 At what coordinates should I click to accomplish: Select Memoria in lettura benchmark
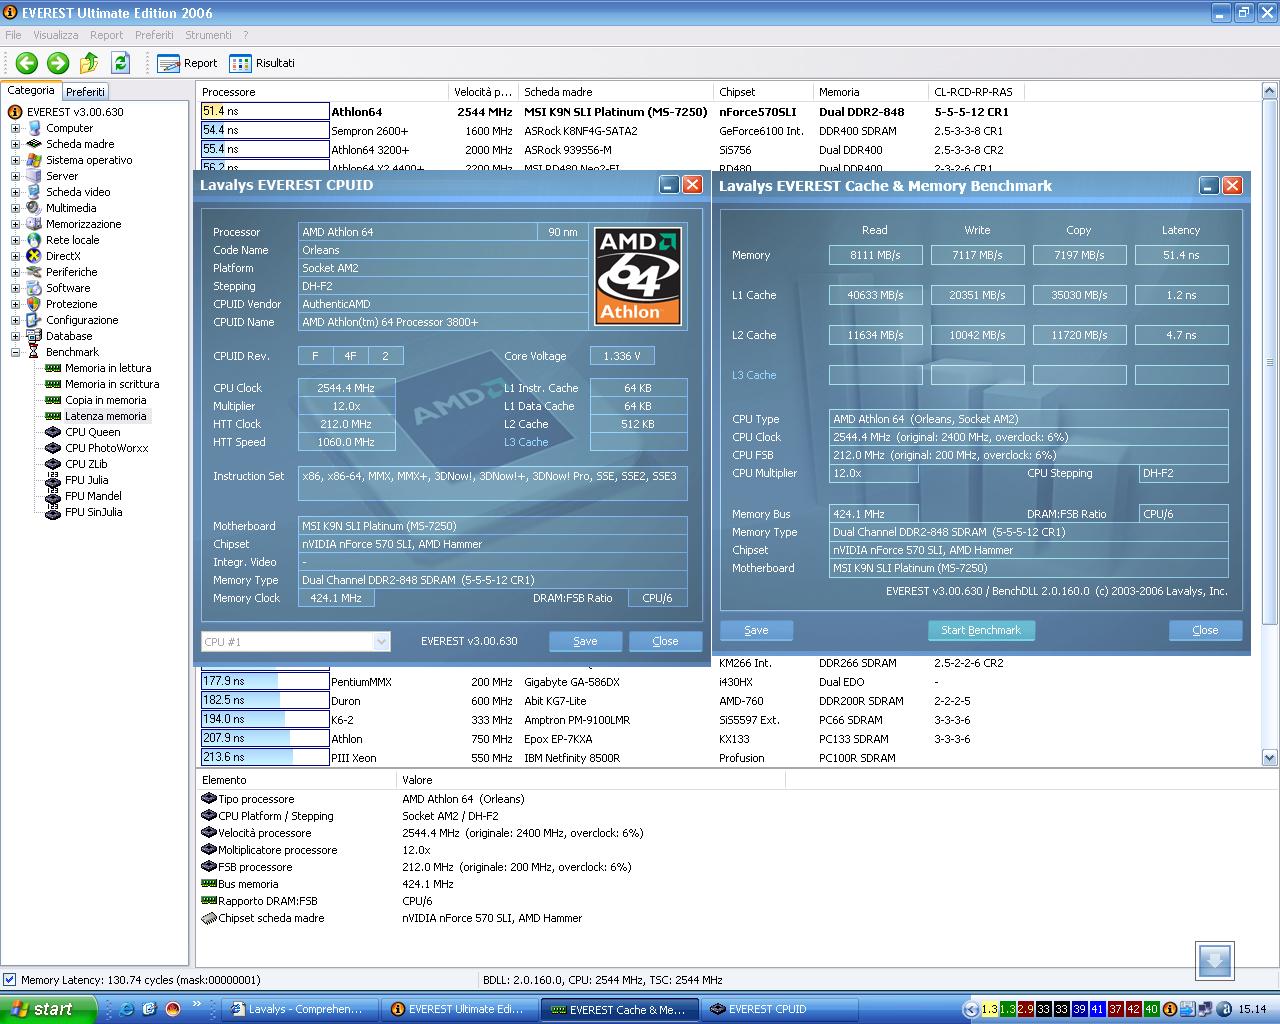108,368
